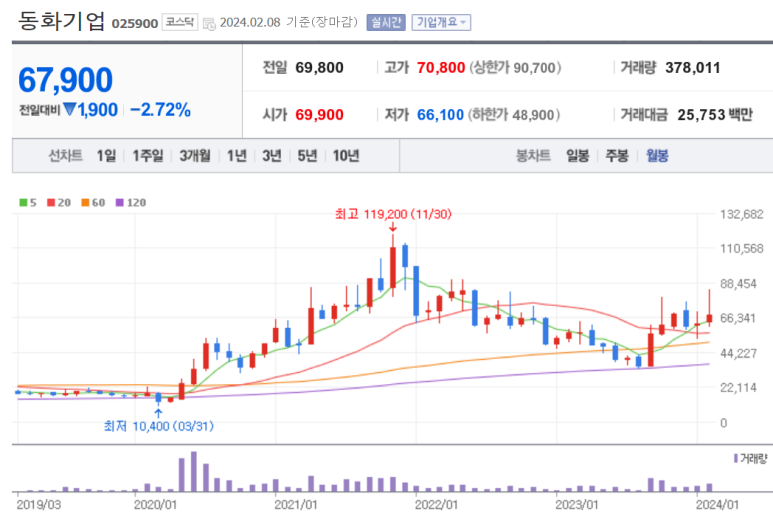
Task: Select the 3년 line chart tab
Action: pyautogui.click(x=272, y=156)
